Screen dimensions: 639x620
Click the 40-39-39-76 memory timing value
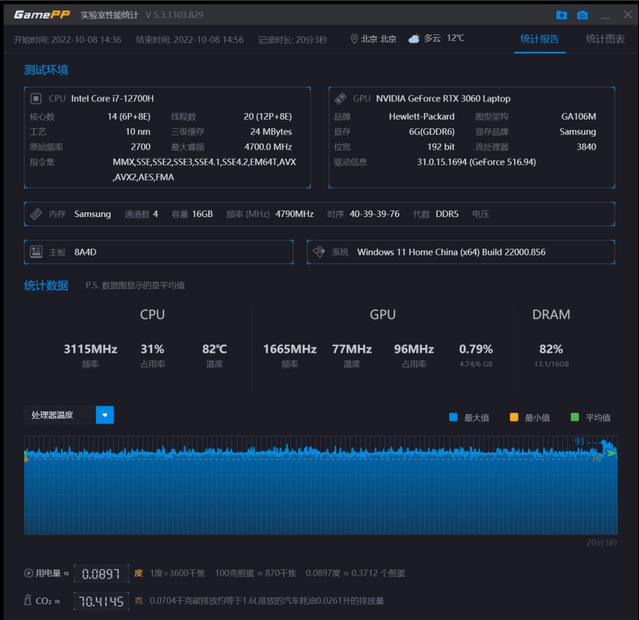(375, 214)
